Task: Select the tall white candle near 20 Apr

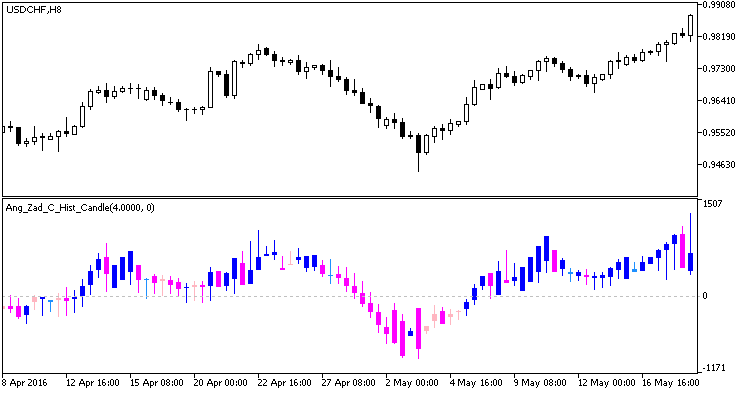Action: (210, 88)
